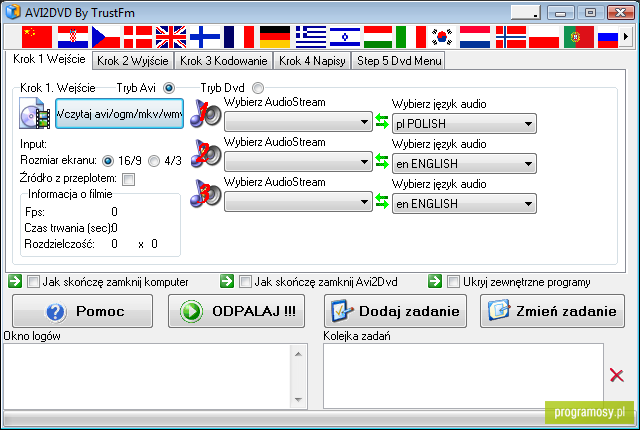Click green swap arrows for audio stream 2
The height and width of the screenshot is (430, 640).
tap(382, 162)
